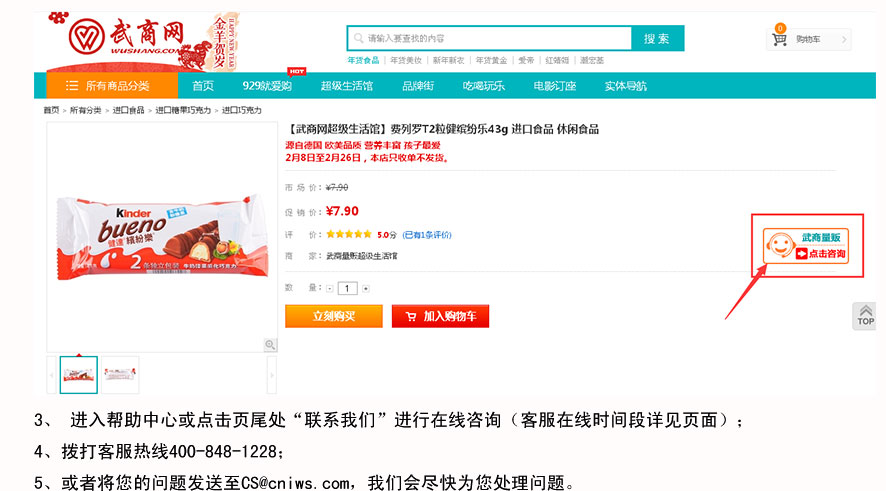Open the 超级生活馆 nav tab
This screenshot has height=491, width=886.
[x=346, y=86]
